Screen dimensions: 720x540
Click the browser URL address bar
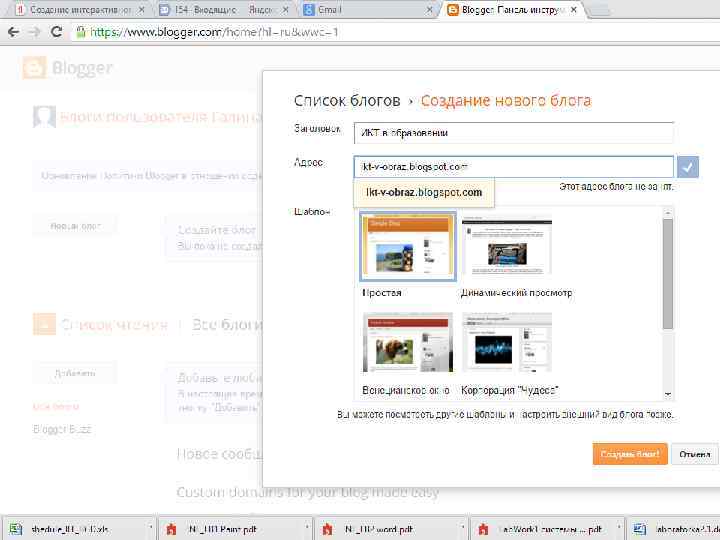[x=395, y=32]
